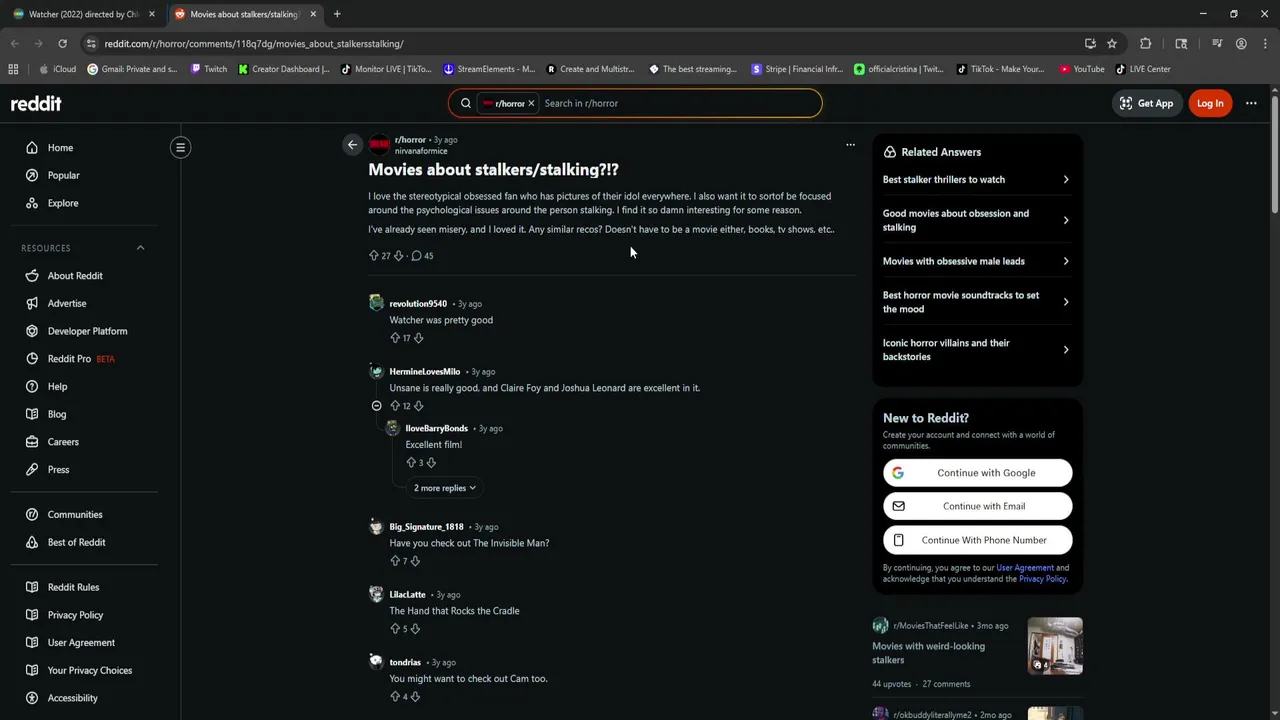Open the 45 comments on the post

[x=422, y=256]
